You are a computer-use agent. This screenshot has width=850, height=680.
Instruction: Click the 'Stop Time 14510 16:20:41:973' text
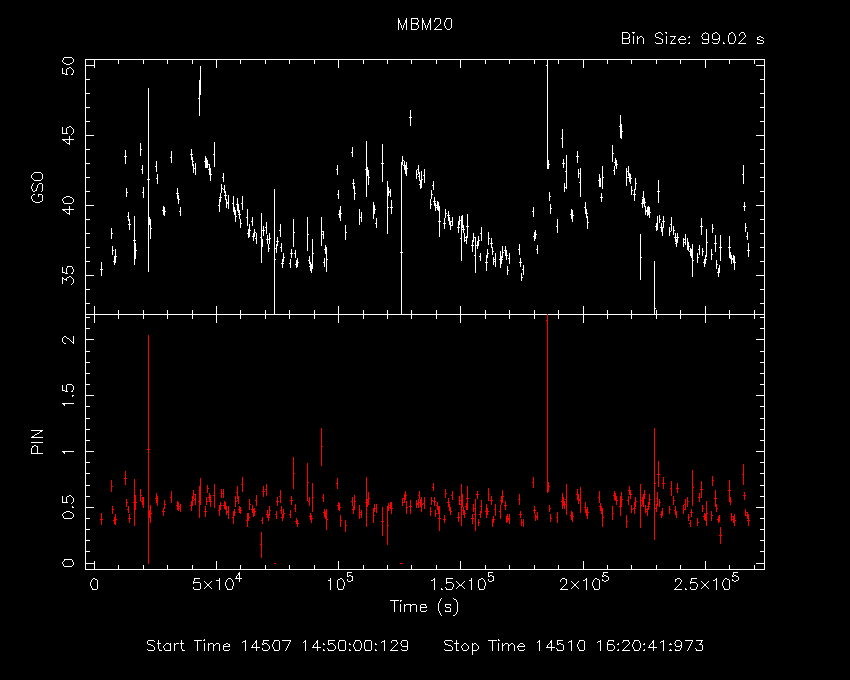point(574,646)
